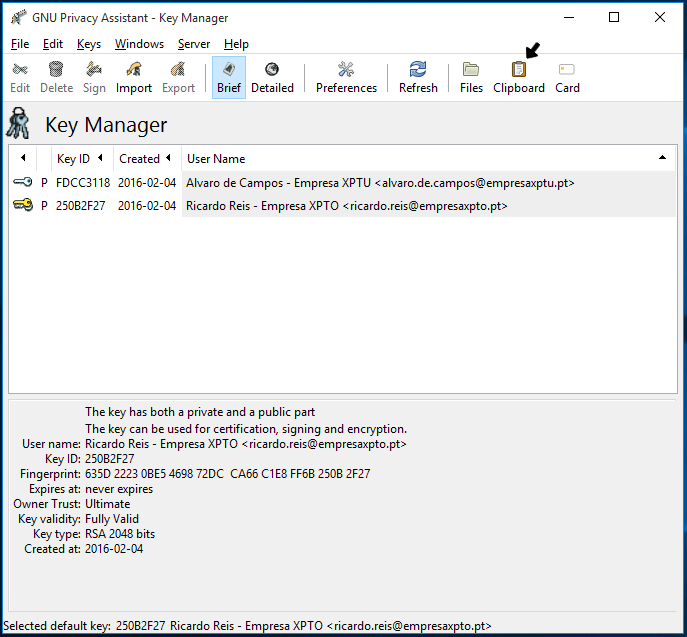Open the Help menu
Screen dimensions: 687x637
(236, 44)
